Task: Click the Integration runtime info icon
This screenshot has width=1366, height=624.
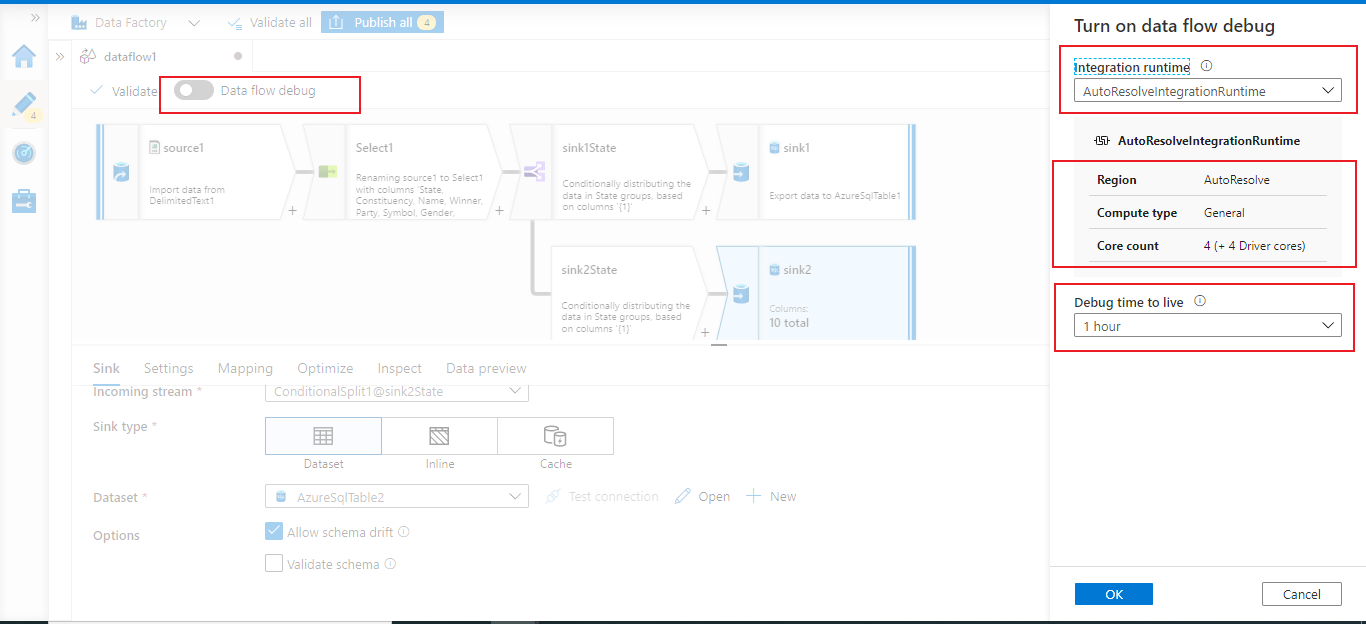Action: point(1206,66)
